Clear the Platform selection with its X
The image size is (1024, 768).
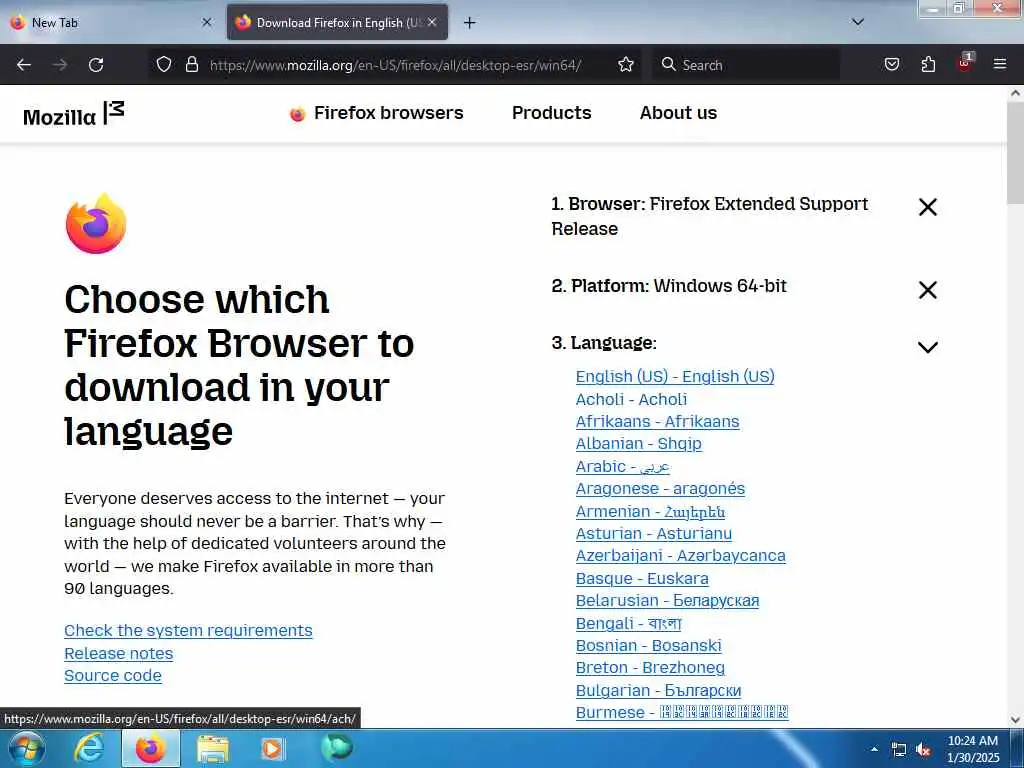(927, 289)
